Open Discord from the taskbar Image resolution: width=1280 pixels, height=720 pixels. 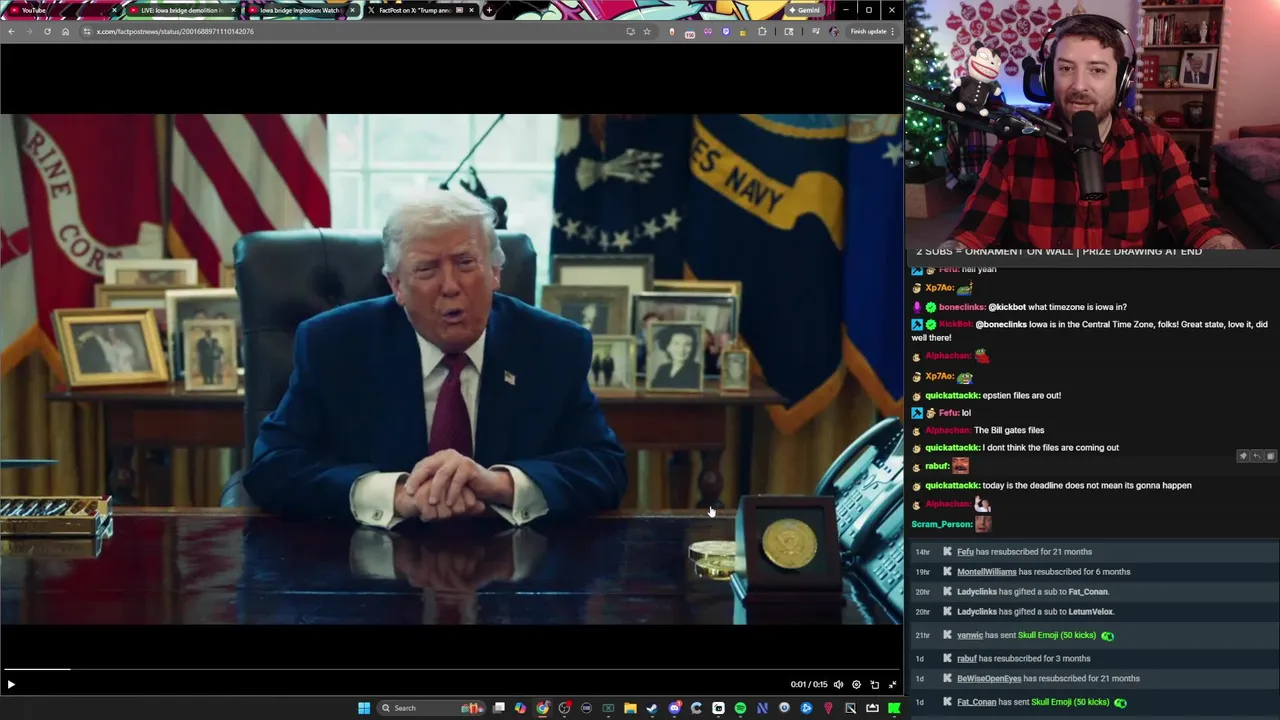pyautogui.click(x=674, y=708)
